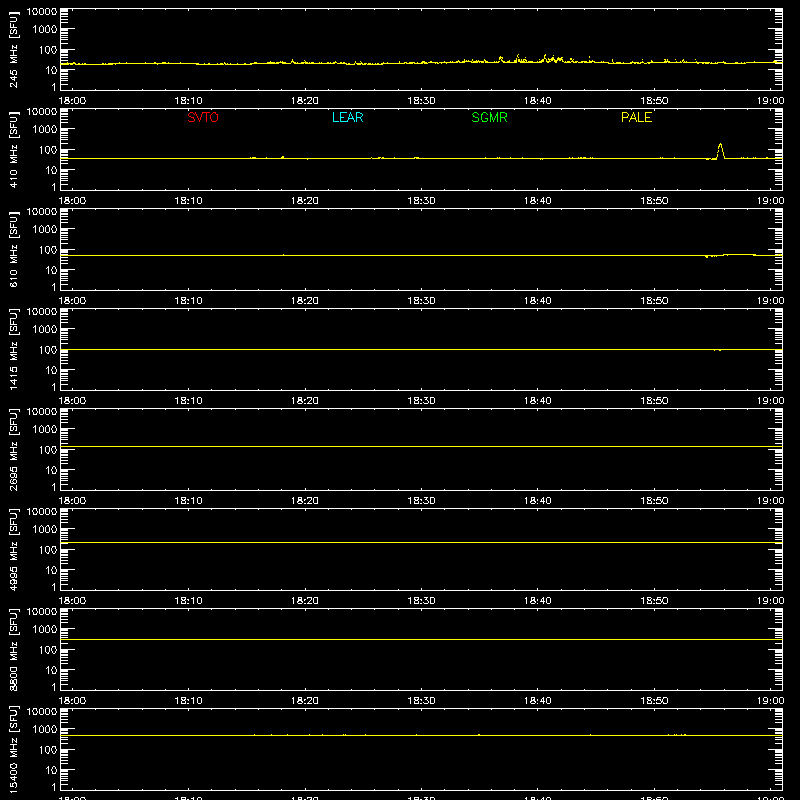Click 18:00 label under the 245 MHz plot
The image size is (800, 800).
72,101
